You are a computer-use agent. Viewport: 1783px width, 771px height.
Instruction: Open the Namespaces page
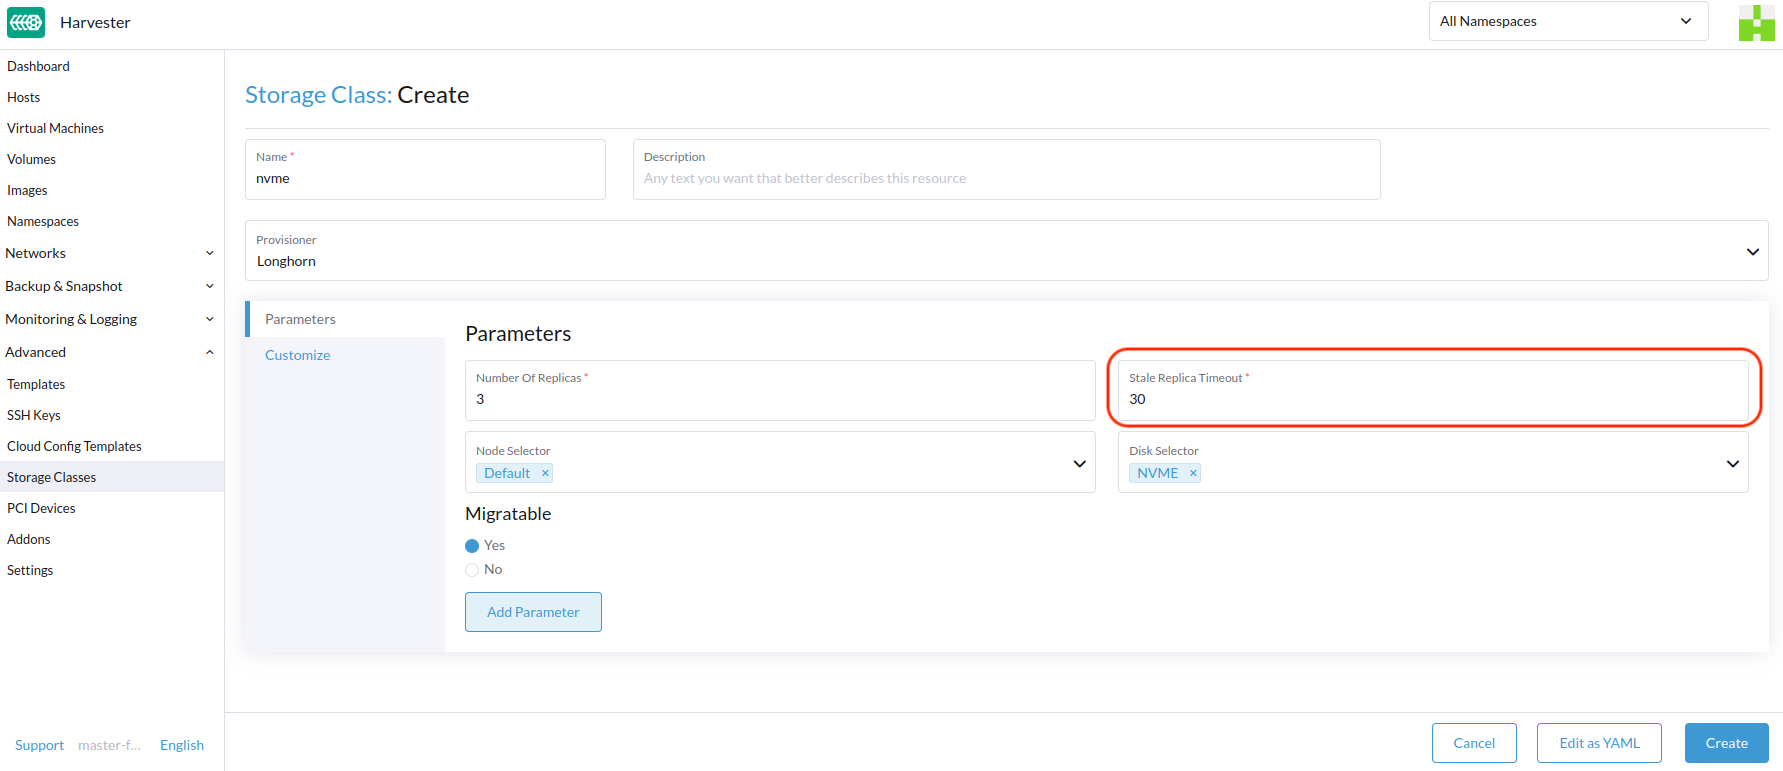tap(111, 221)
